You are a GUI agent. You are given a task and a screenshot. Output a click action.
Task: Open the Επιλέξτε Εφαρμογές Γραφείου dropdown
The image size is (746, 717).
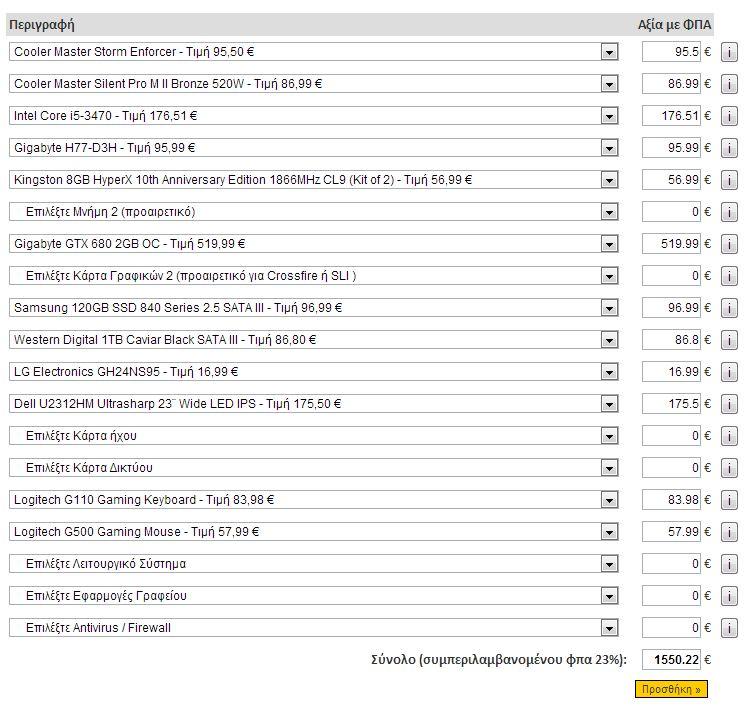314,596
